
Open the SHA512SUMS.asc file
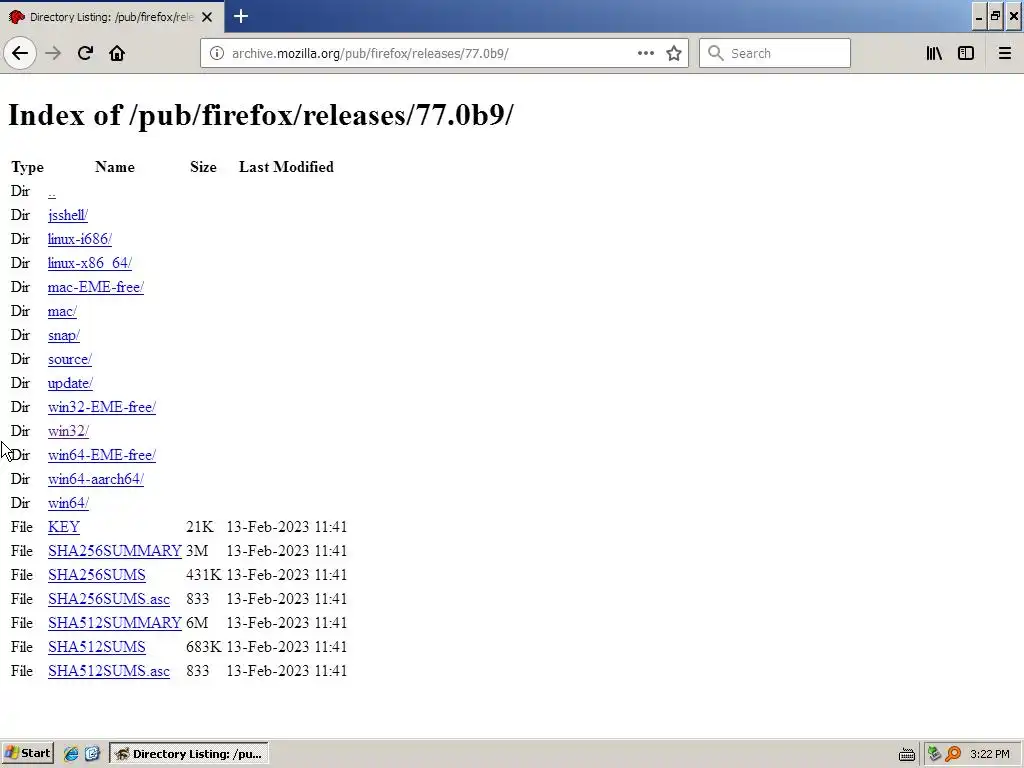[x=109, y=671]
